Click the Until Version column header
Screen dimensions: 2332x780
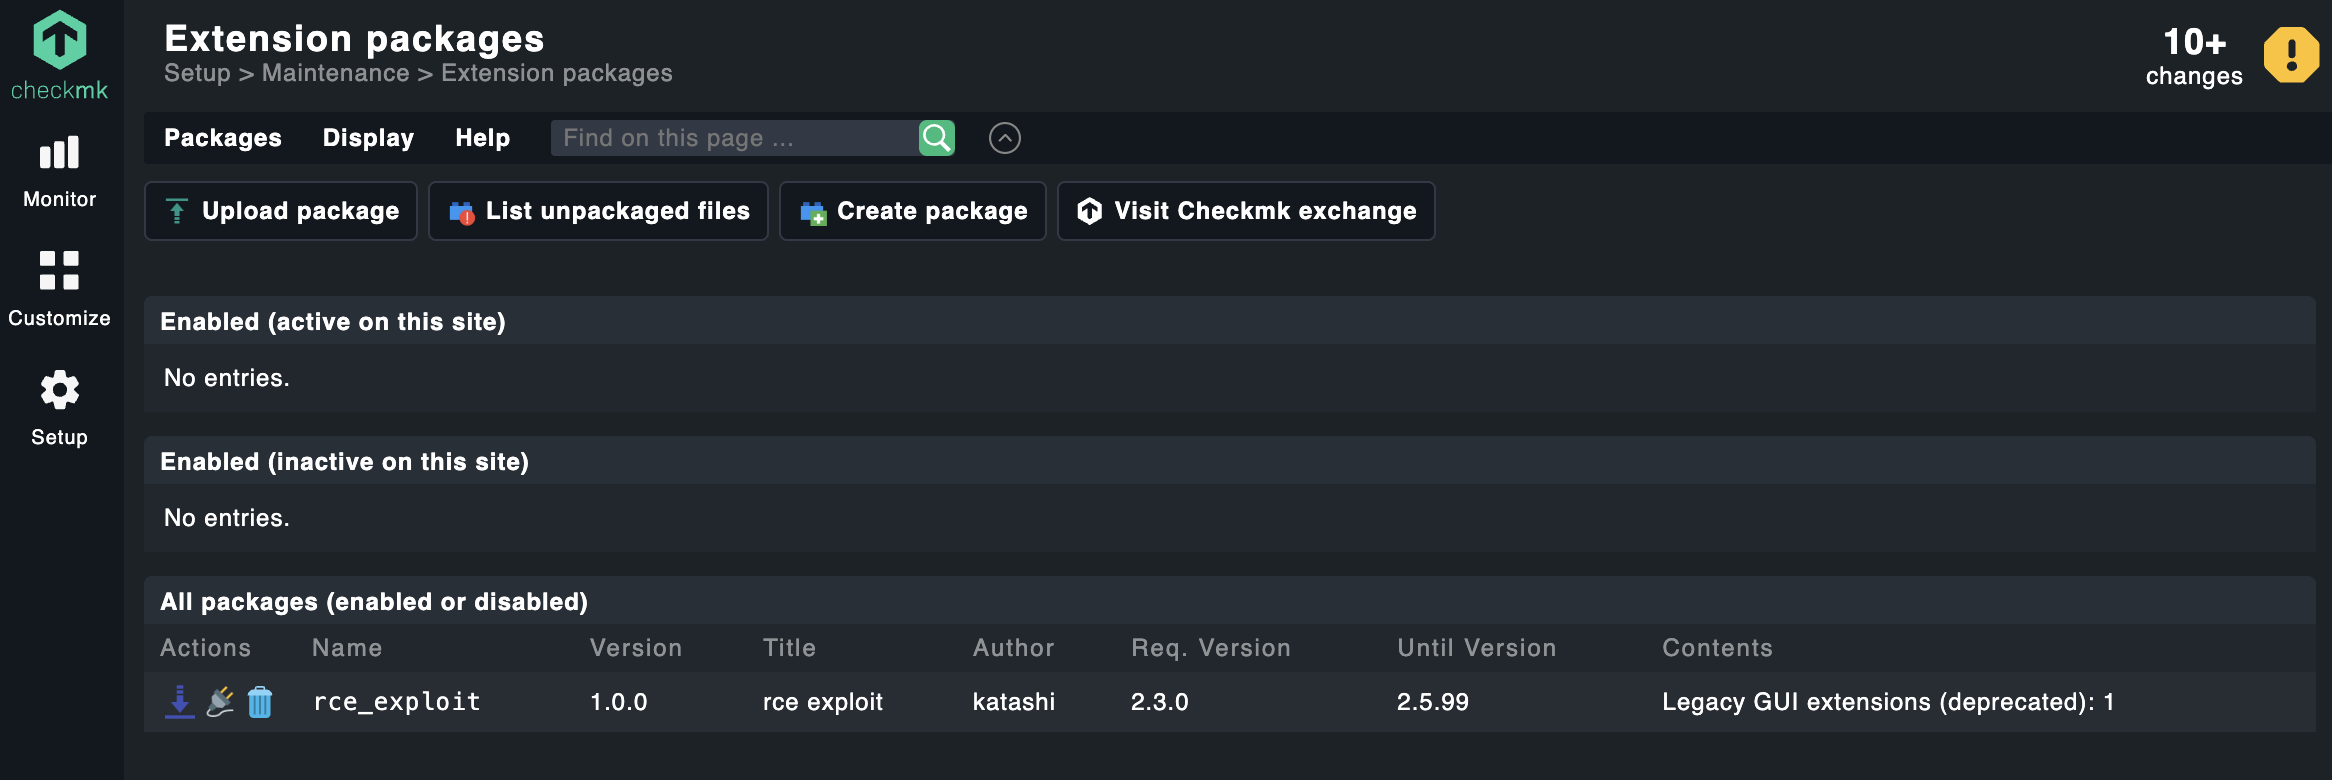click(x=1477, y=648)
